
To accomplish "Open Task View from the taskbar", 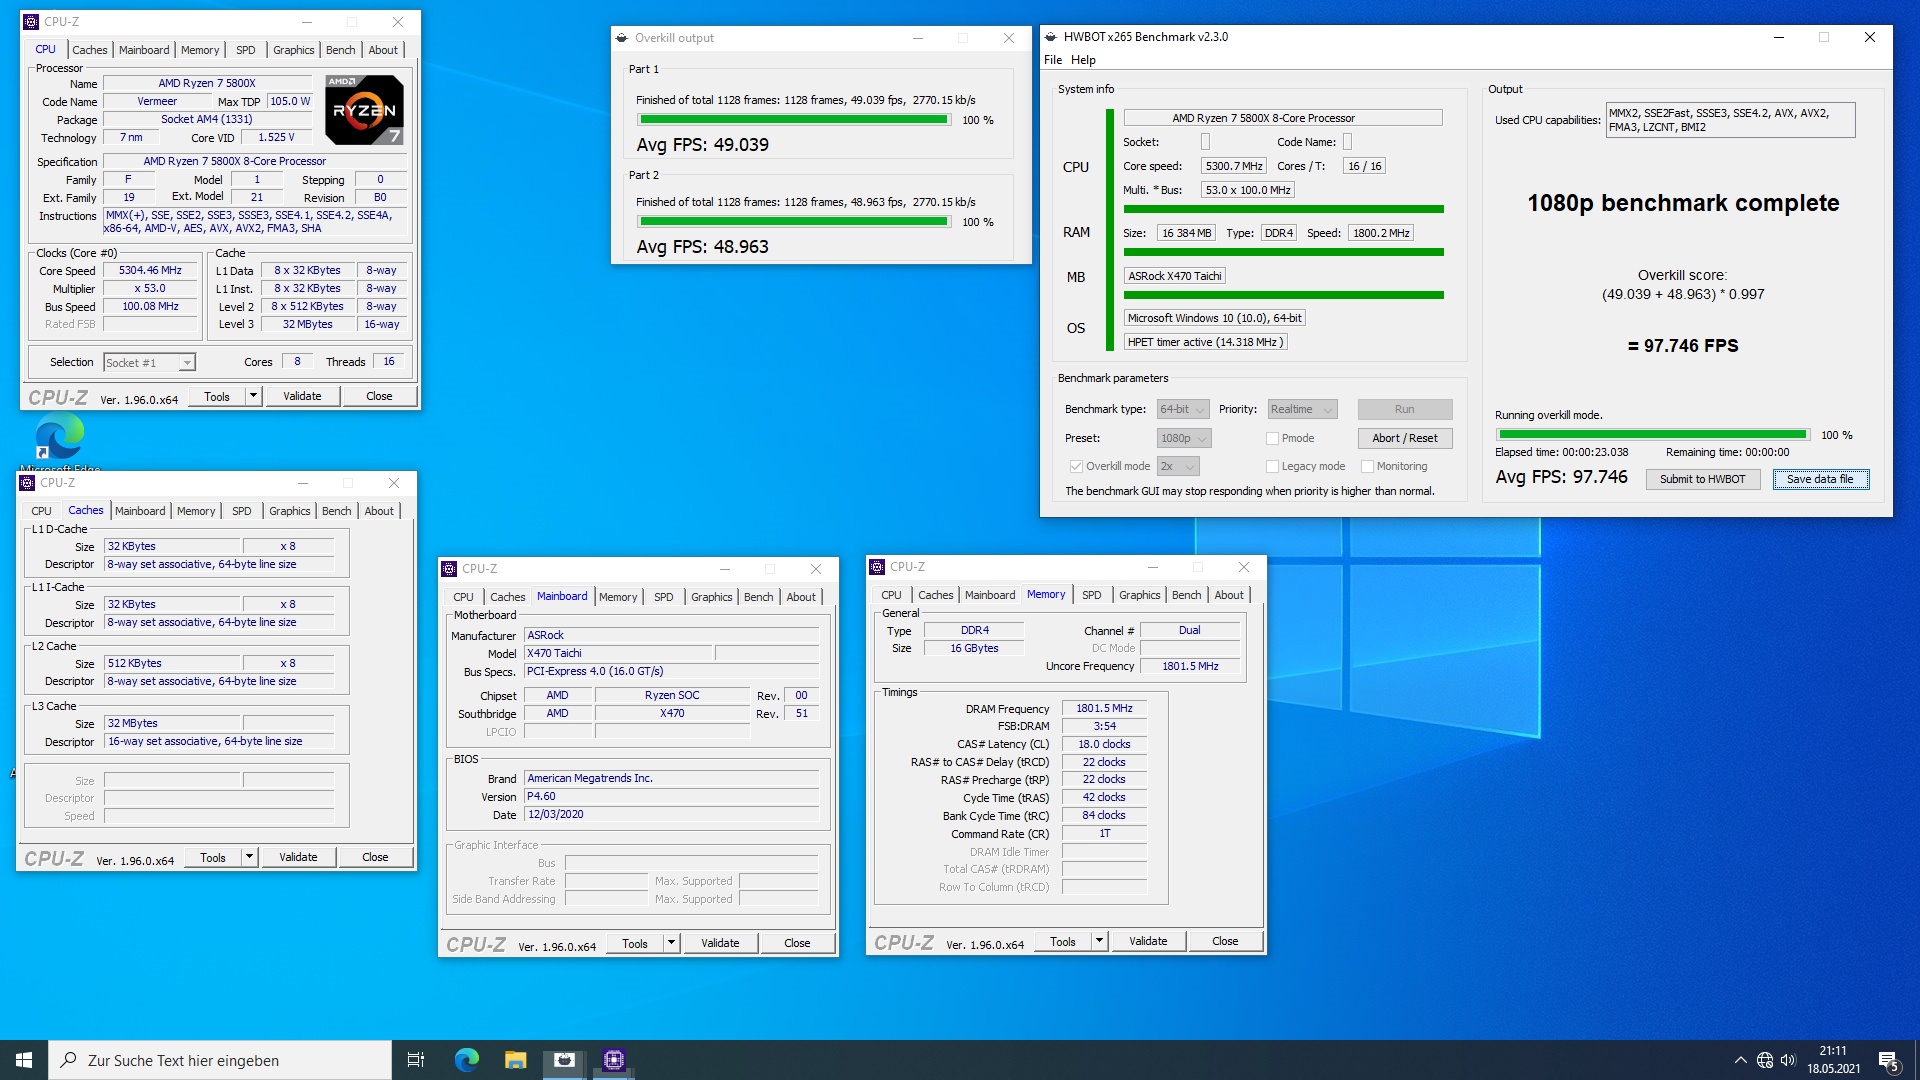I will pos(416,1060).
